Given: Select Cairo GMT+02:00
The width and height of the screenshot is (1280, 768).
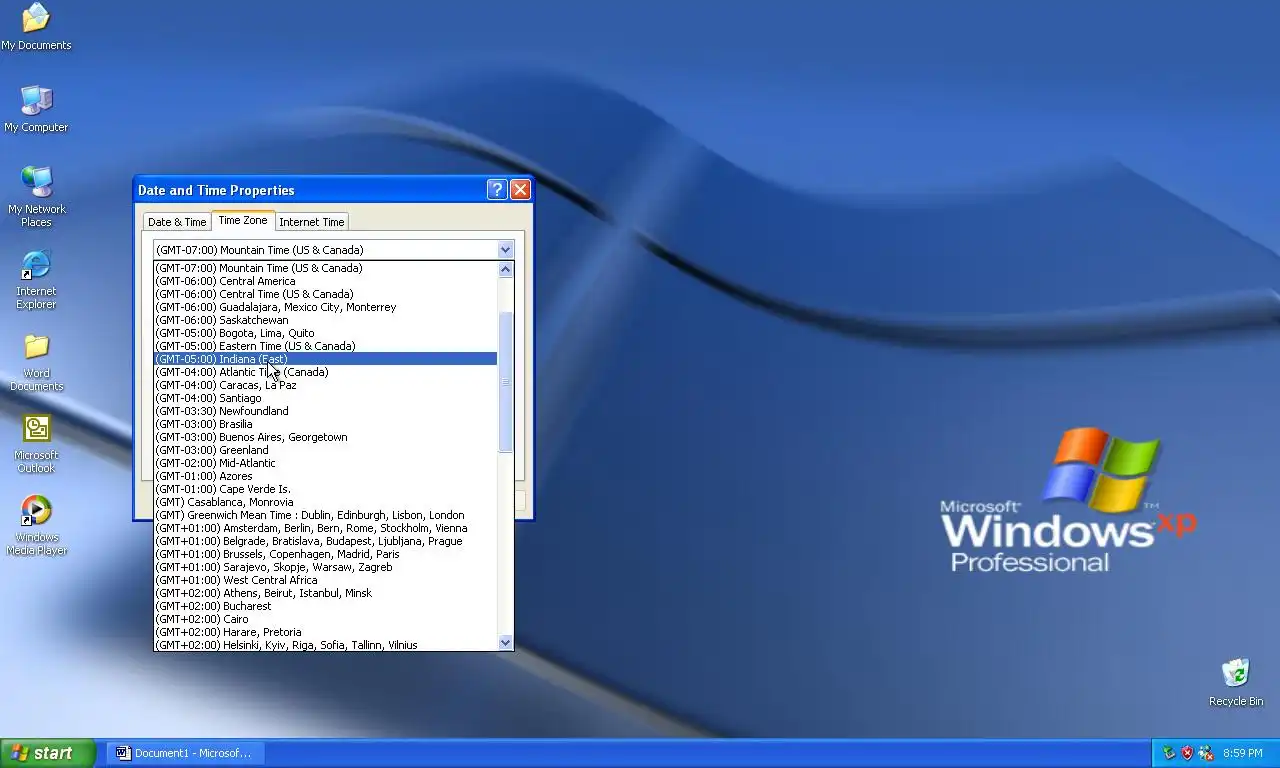Looking at the screenshot, I should tap(325, 619).
